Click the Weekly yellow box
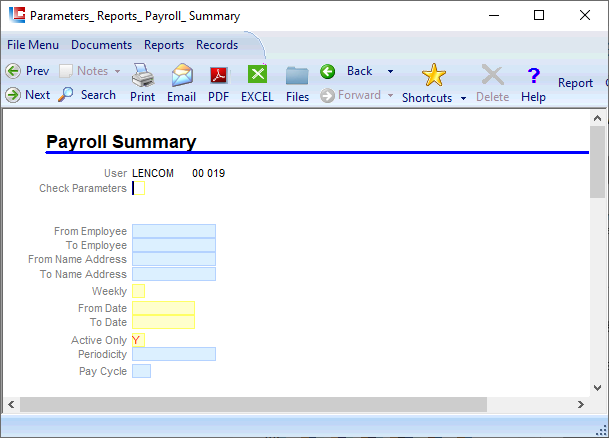Screen dimensions: 609x438 click(x=139, y=291)
